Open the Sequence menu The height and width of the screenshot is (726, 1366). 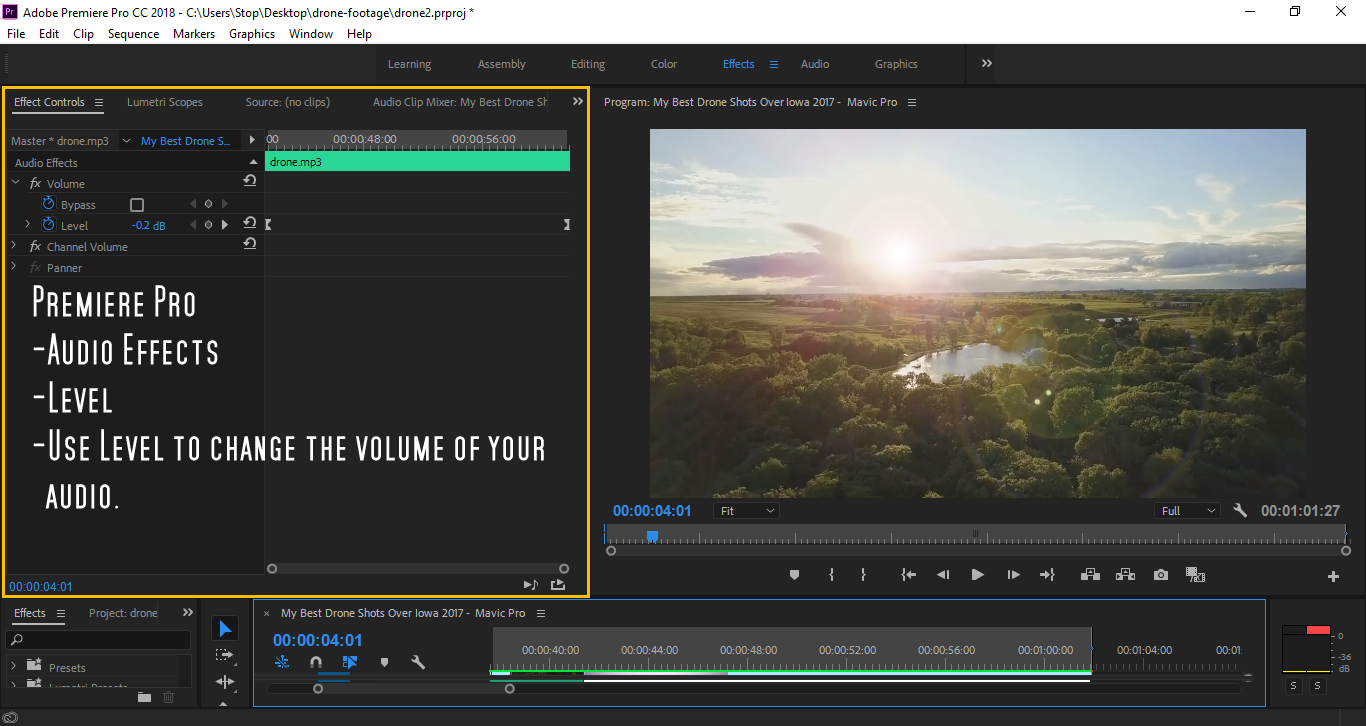(133, 33)
